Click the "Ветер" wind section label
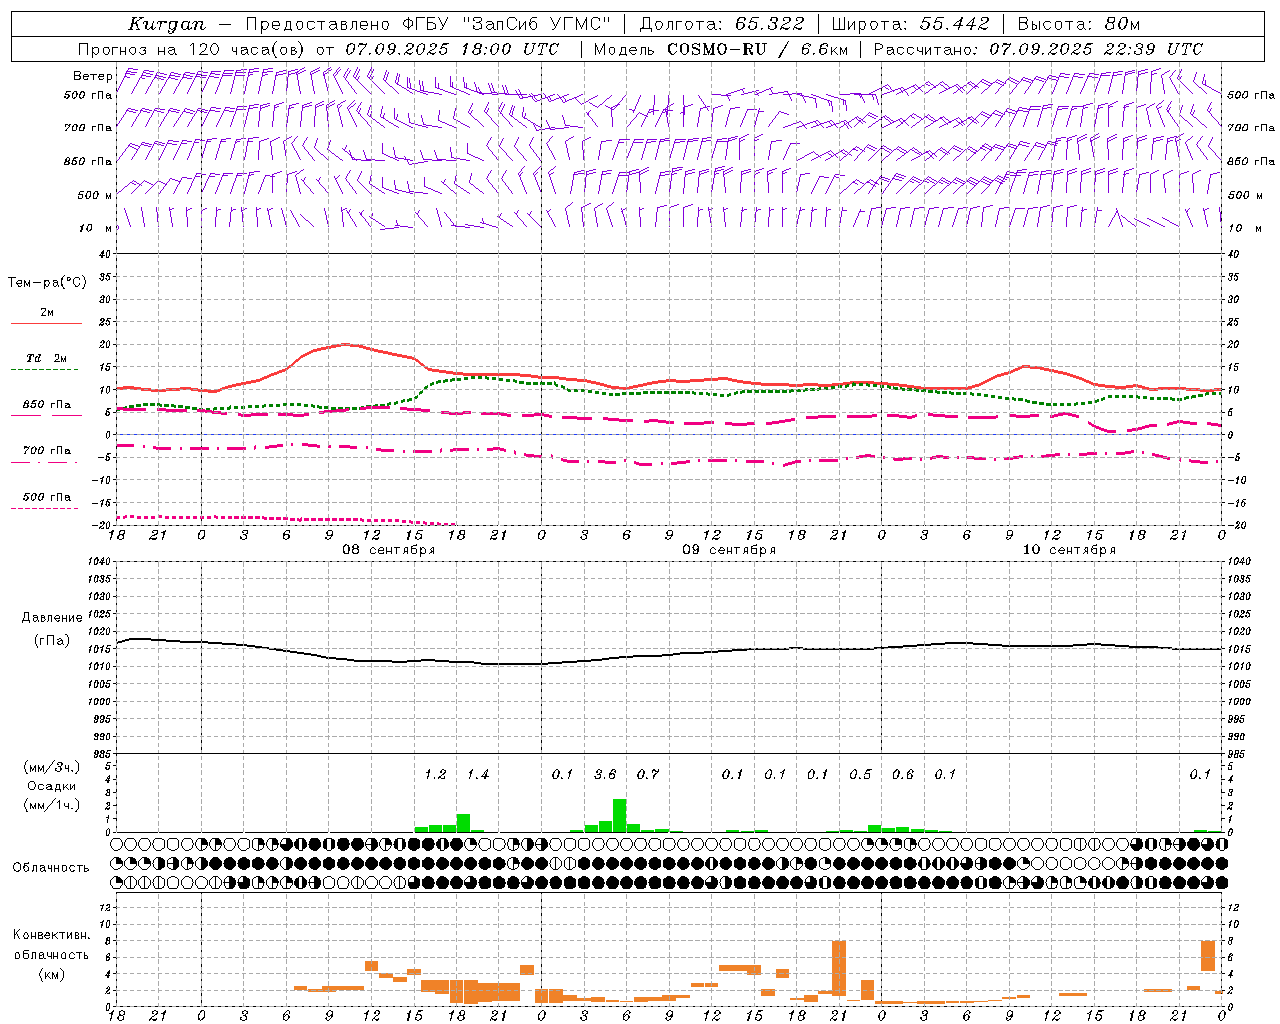 pos(93,76)
